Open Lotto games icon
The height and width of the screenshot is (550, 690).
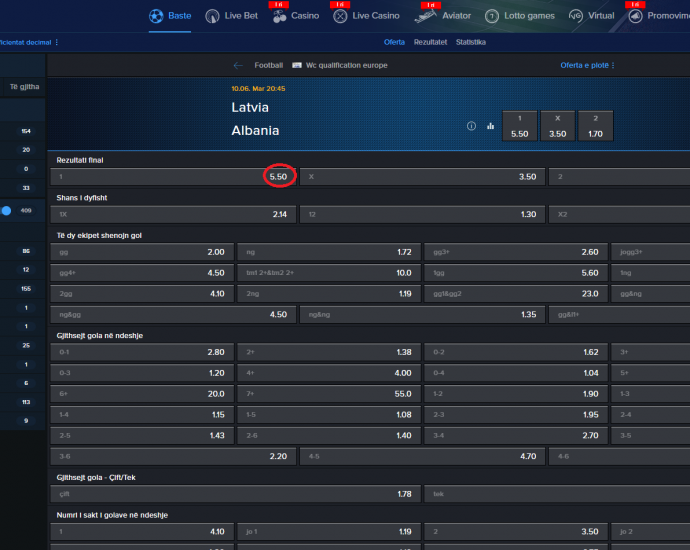tap(492, 16)
